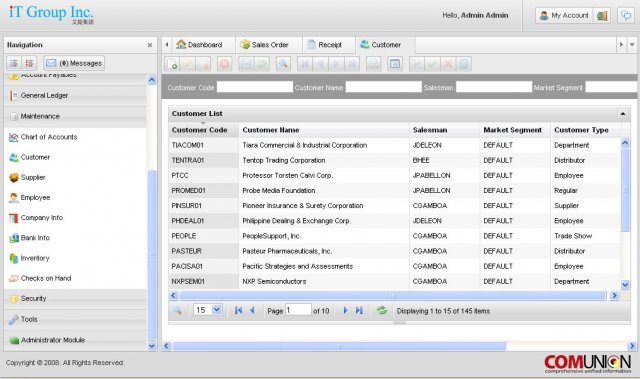Click the navigation panel scrollbar up arrow
640x379 pixels.
pyautogui.click(x=152, y=80)
